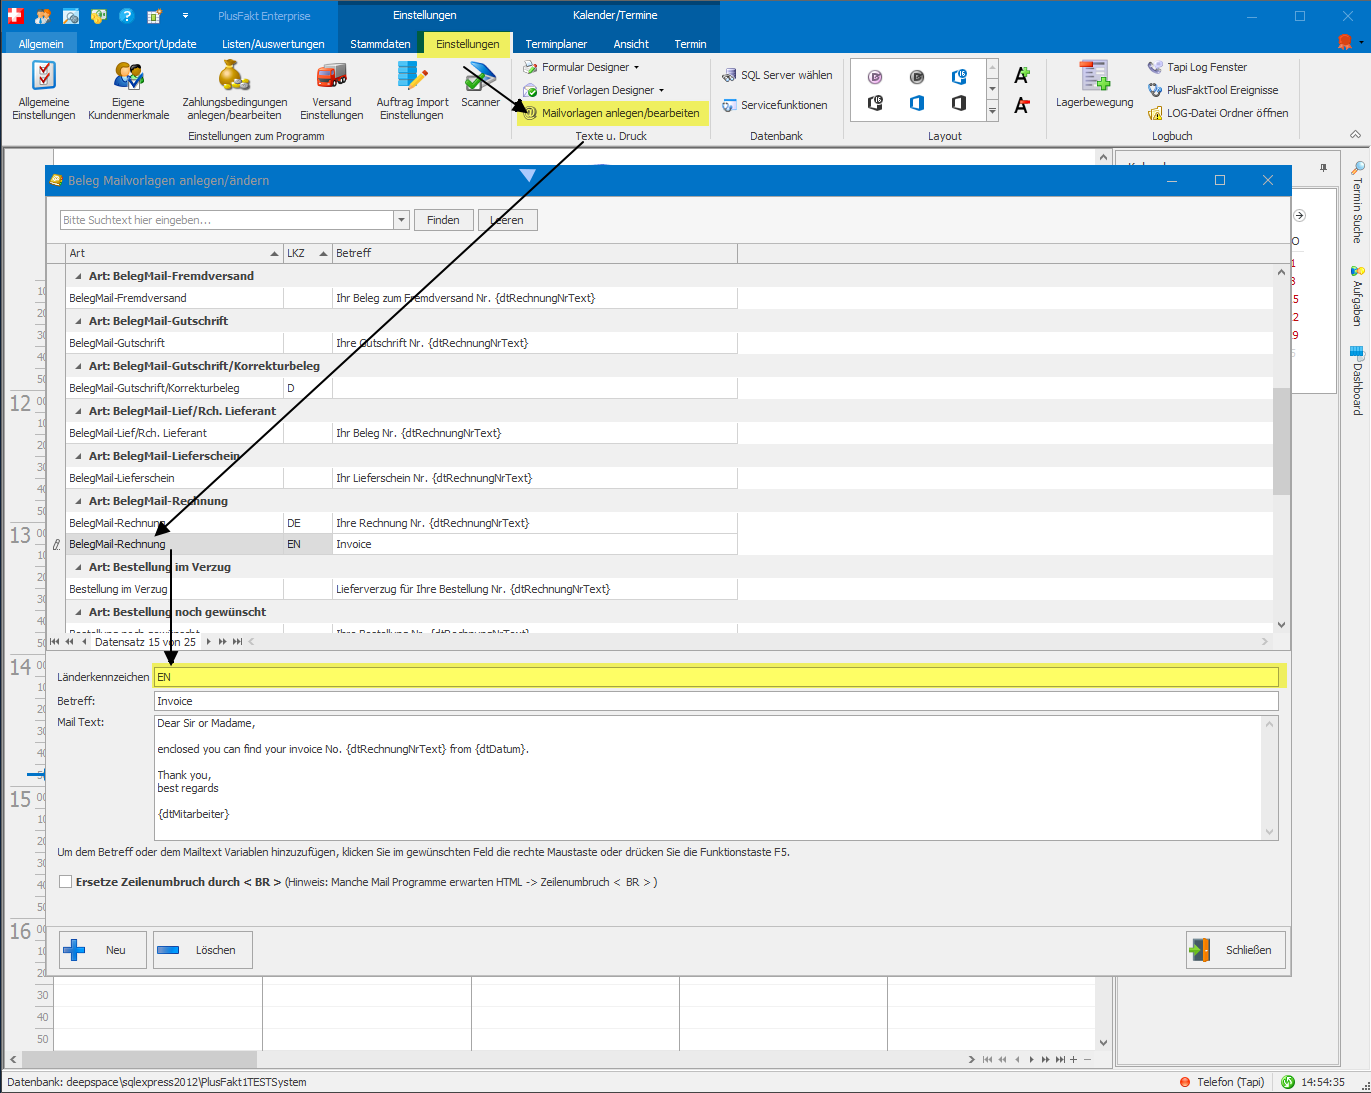Collapse group Art: BelegMail-Fremdversand
The width and height of the screenshot is (1371, 1093).
(x=79, y=276)
